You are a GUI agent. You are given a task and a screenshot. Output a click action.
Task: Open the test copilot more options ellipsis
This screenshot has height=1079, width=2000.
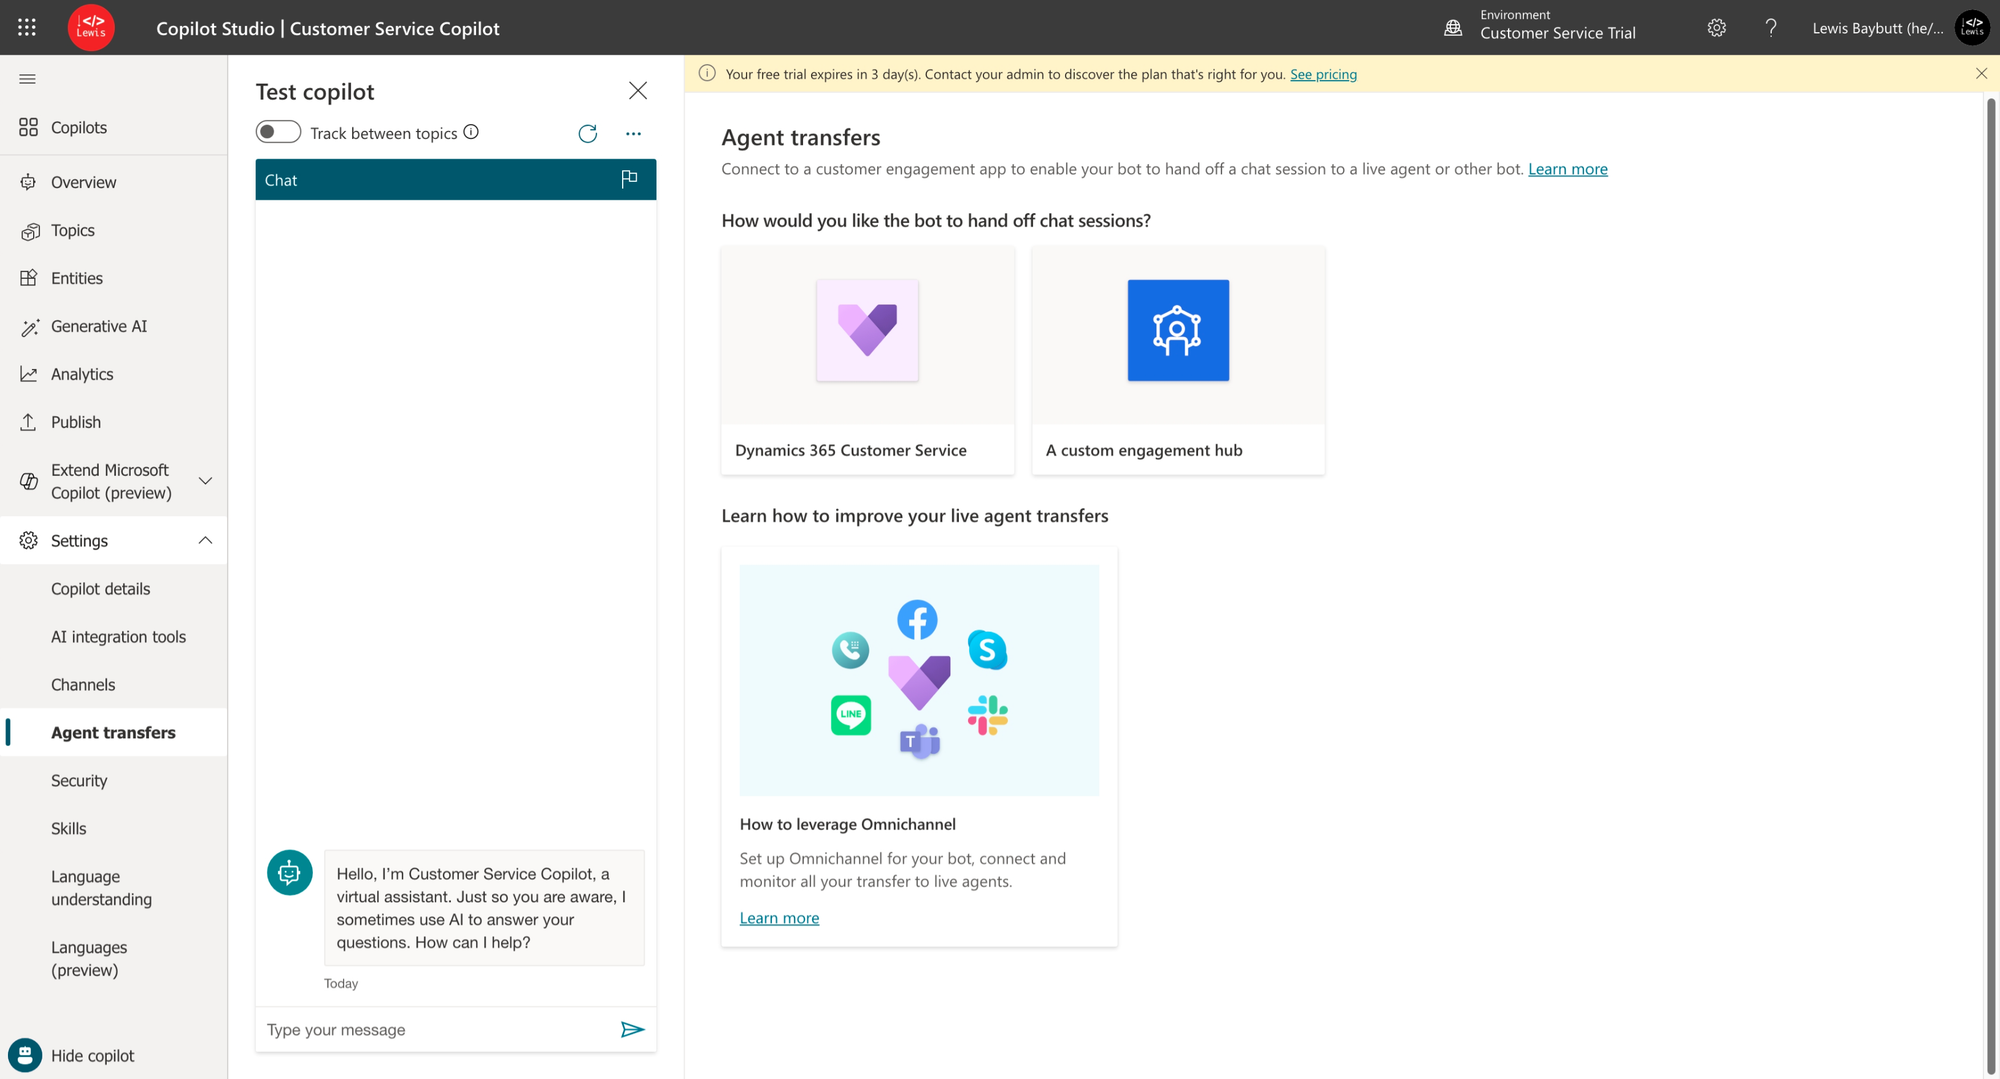click(x=633, y=133)
